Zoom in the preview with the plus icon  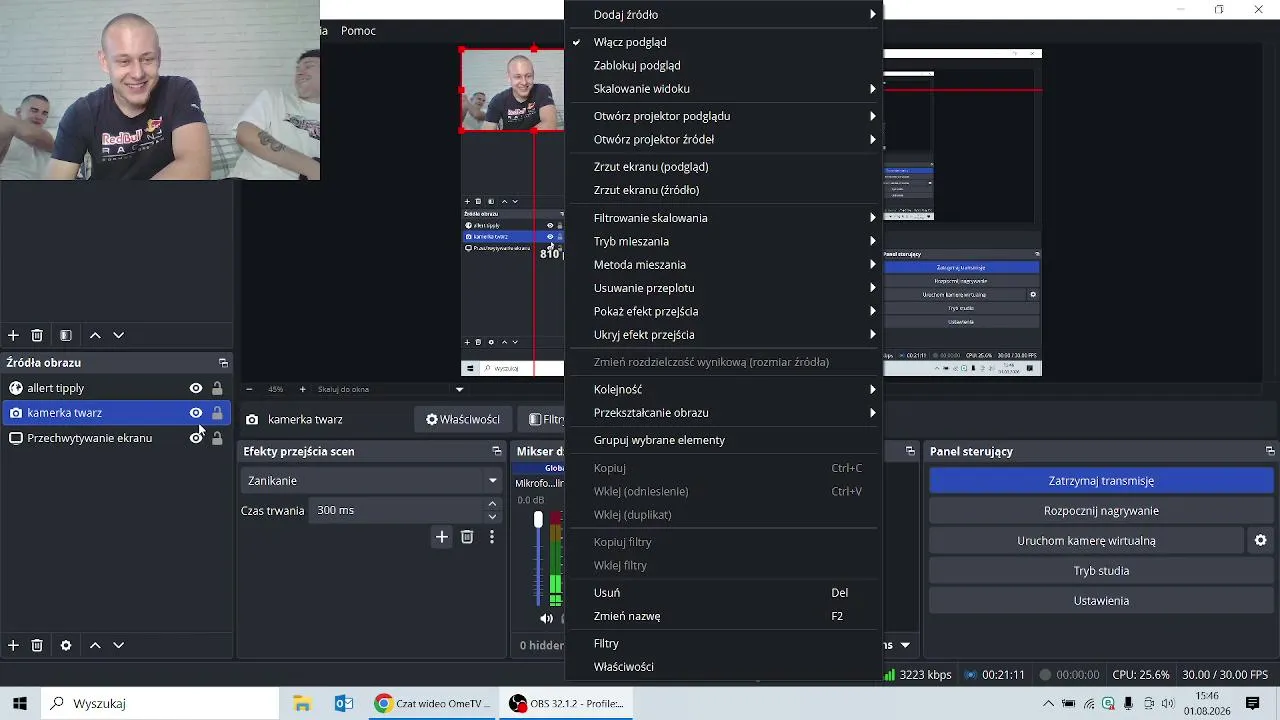[302, 389]
